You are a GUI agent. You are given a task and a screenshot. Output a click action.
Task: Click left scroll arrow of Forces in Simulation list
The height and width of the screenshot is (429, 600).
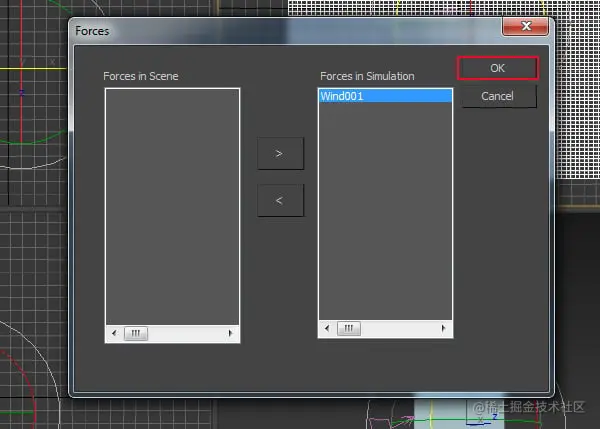pos(327,328)
